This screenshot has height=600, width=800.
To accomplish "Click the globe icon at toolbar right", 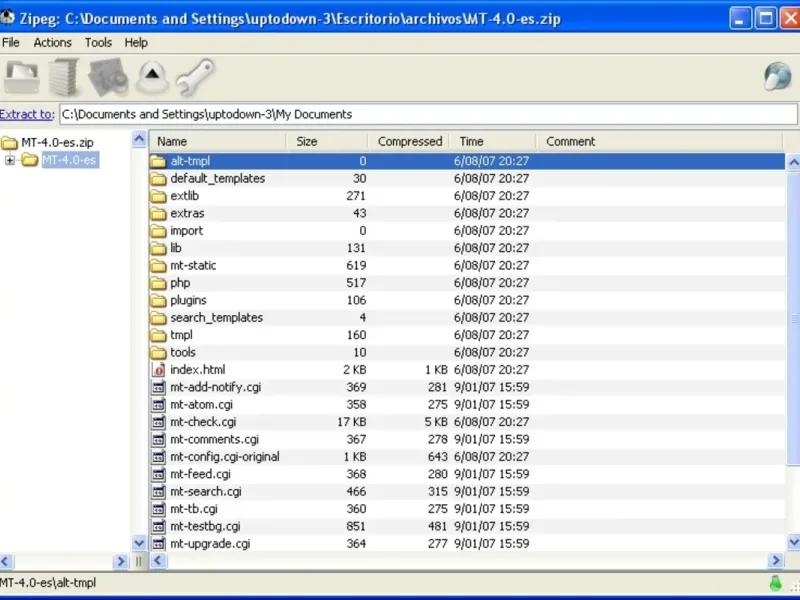I will point(777,76).
